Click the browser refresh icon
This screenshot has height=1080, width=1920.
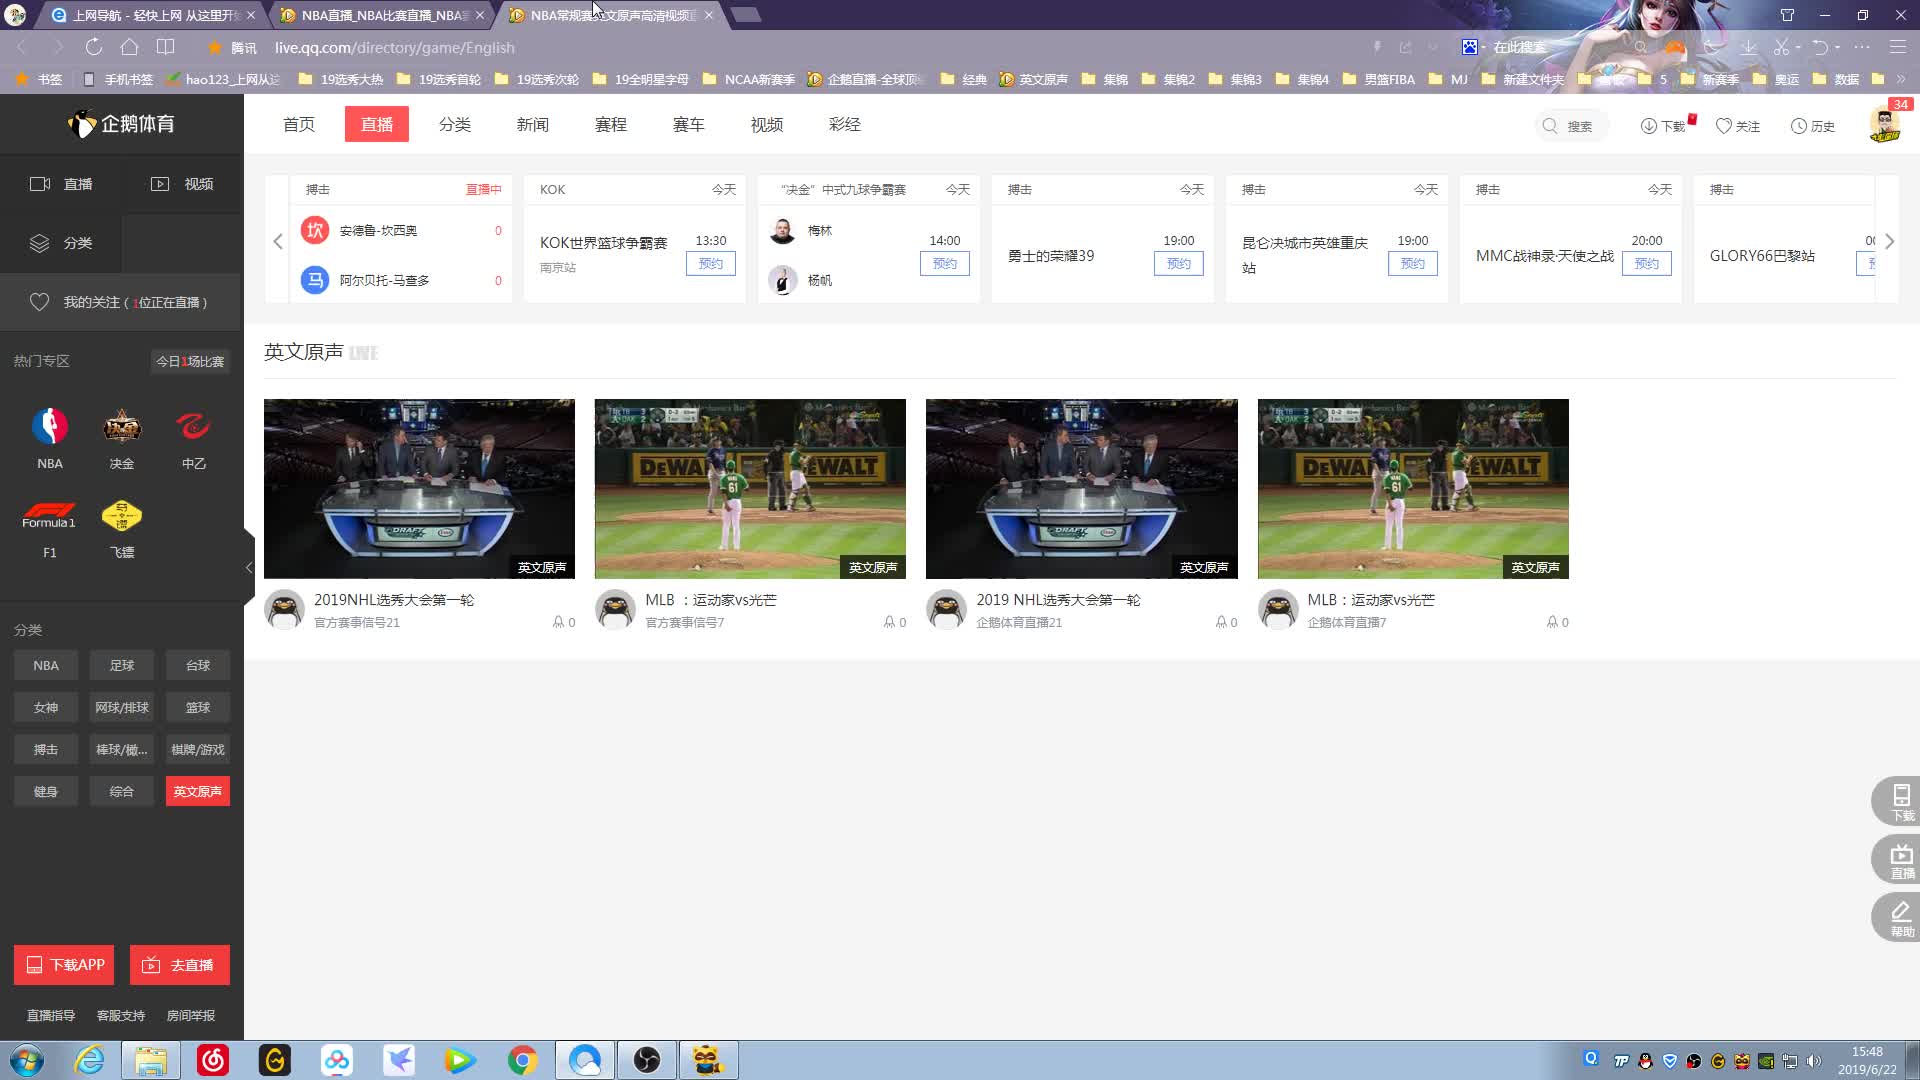coord(94,47)
